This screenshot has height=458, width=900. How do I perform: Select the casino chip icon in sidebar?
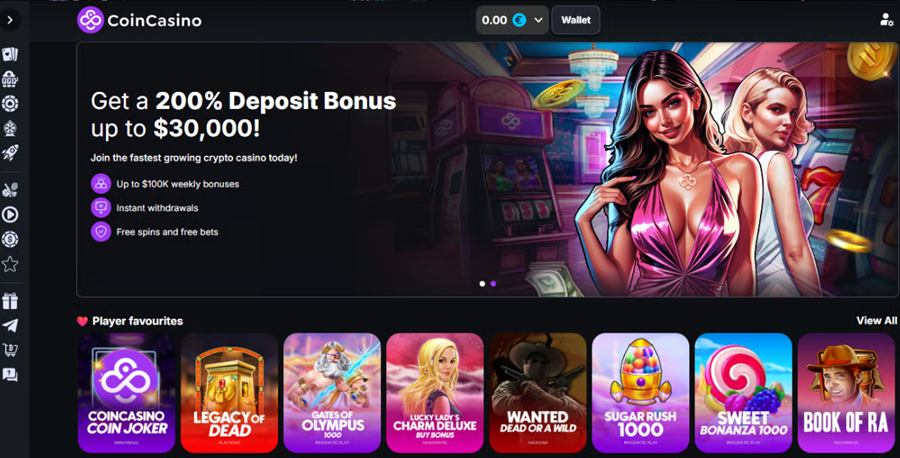(x=10, y=103)
